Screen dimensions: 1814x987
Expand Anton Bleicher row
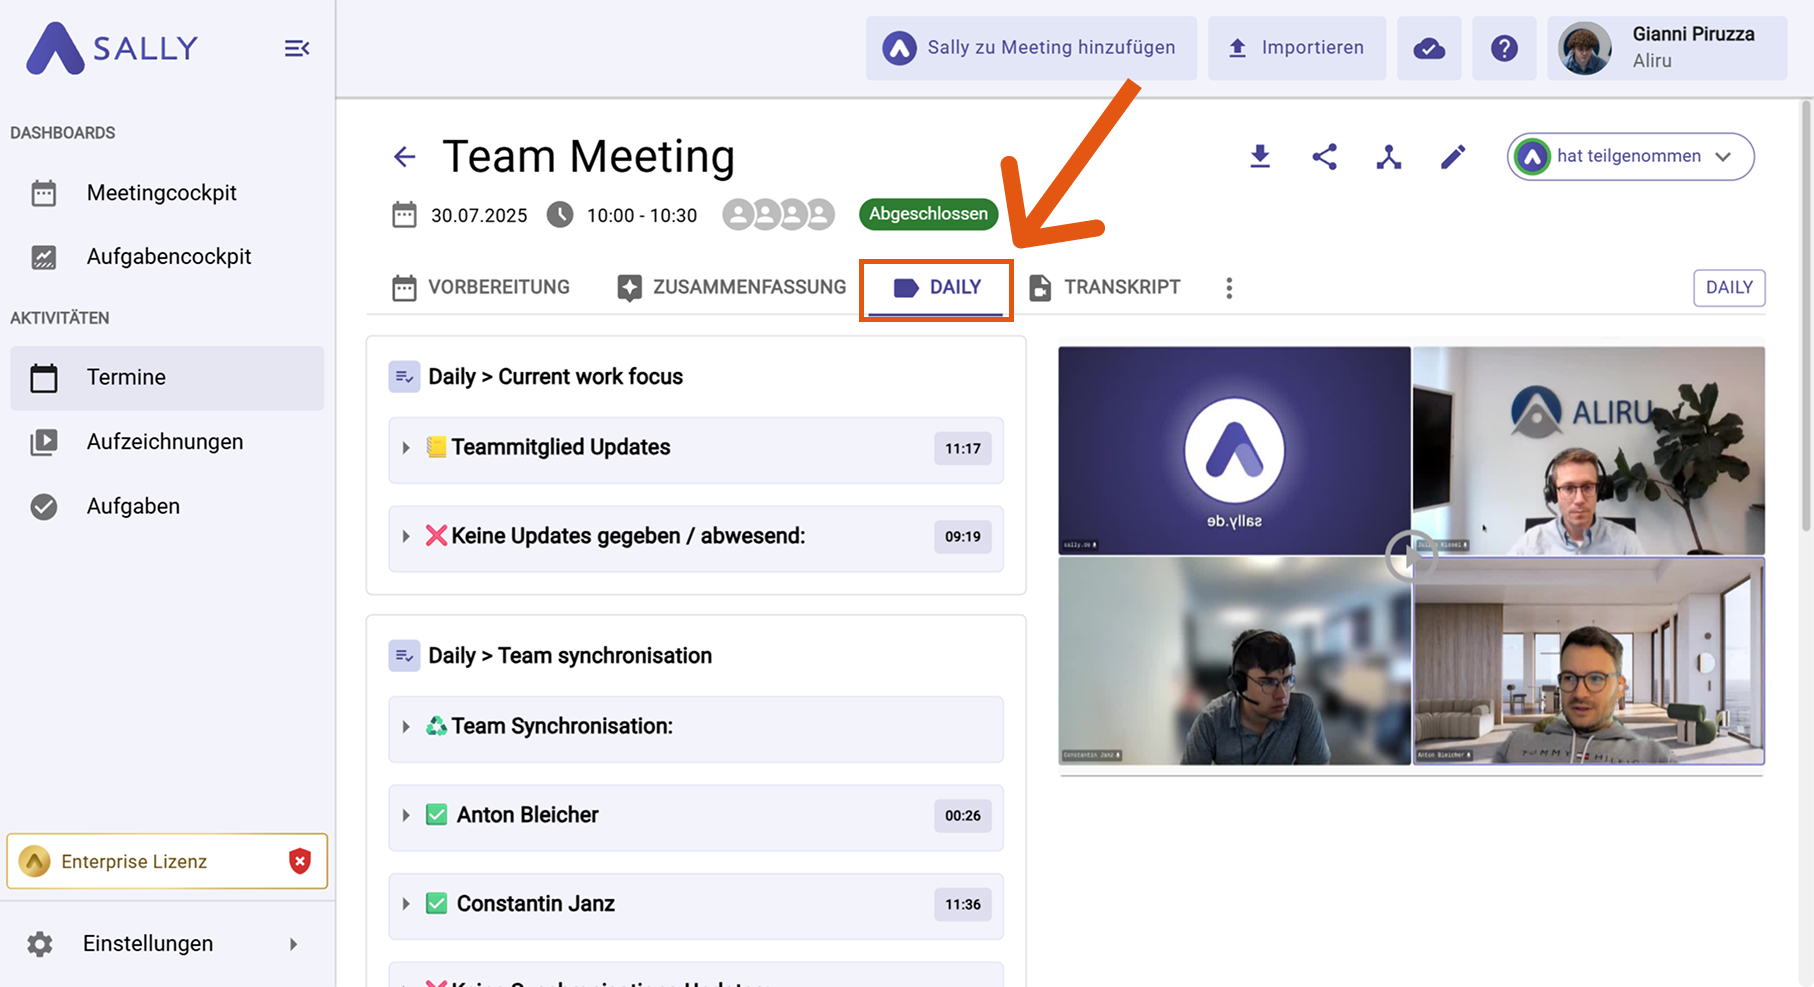click(696, 817)
